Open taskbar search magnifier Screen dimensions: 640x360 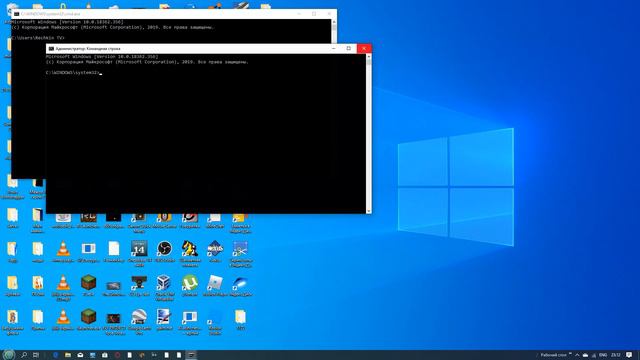pos(24,355)
